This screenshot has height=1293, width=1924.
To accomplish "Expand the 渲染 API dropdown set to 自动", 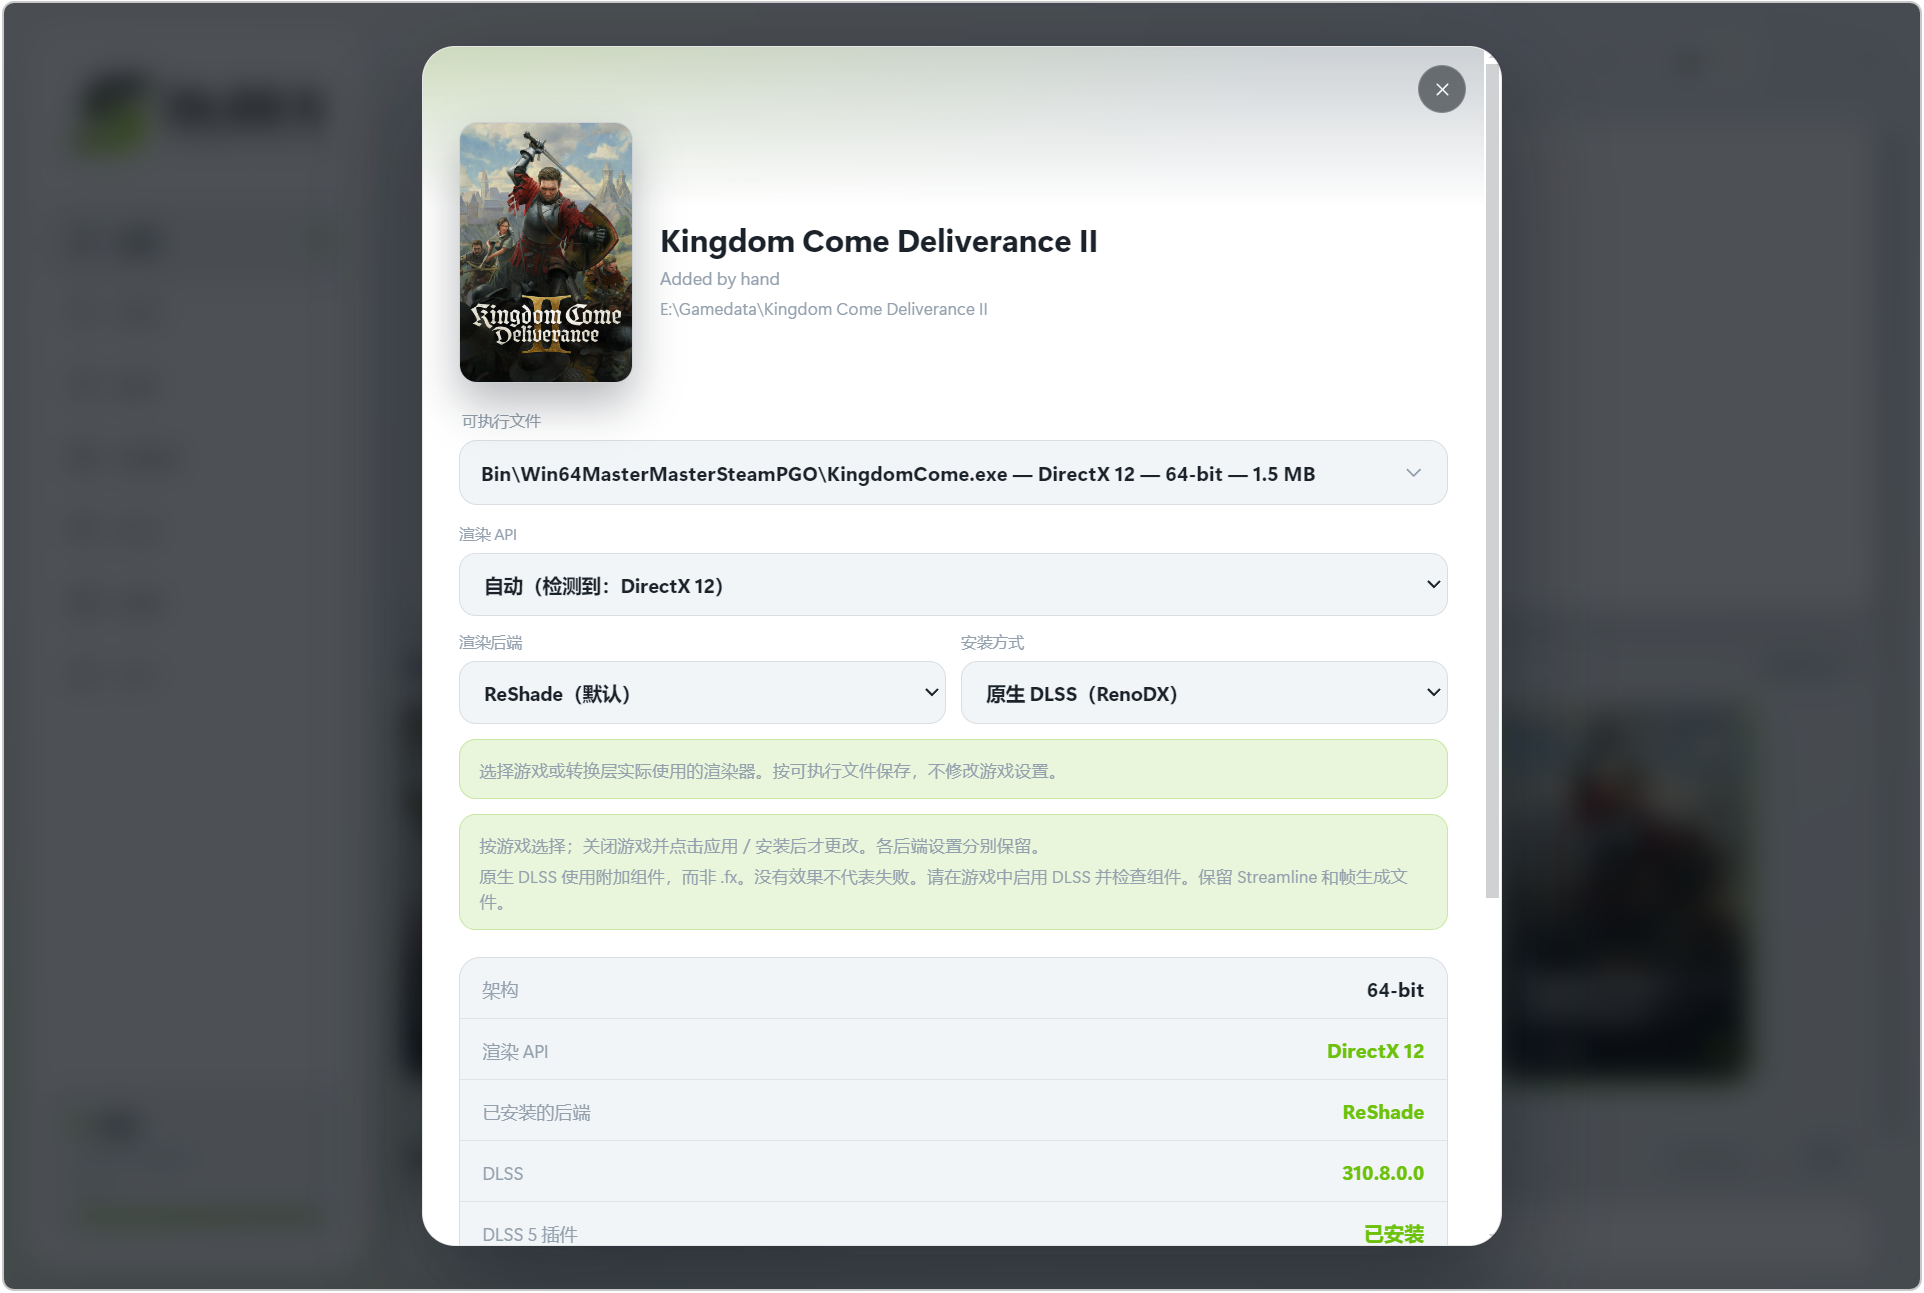I will click(952, 585).
